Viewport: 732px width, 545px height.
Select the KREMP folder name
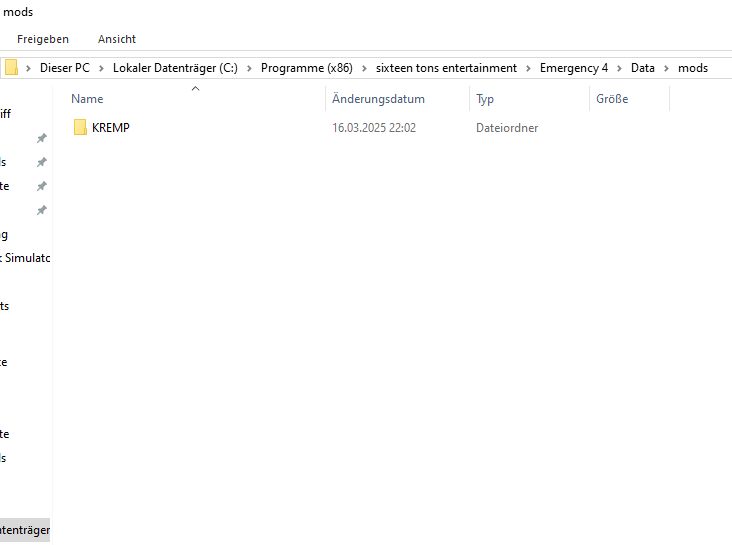(x=111, y=128)
